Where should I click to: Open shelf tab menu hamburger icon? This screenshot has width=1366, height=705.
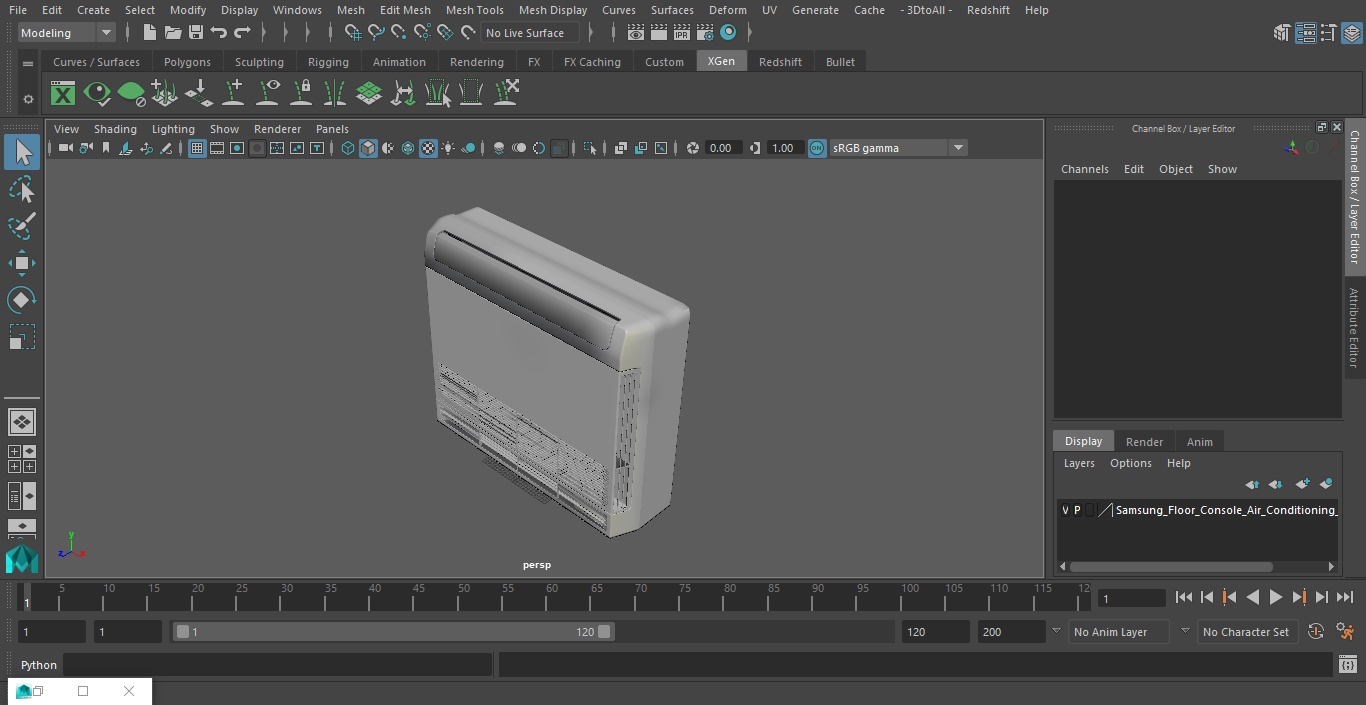[x=28, y=63]
